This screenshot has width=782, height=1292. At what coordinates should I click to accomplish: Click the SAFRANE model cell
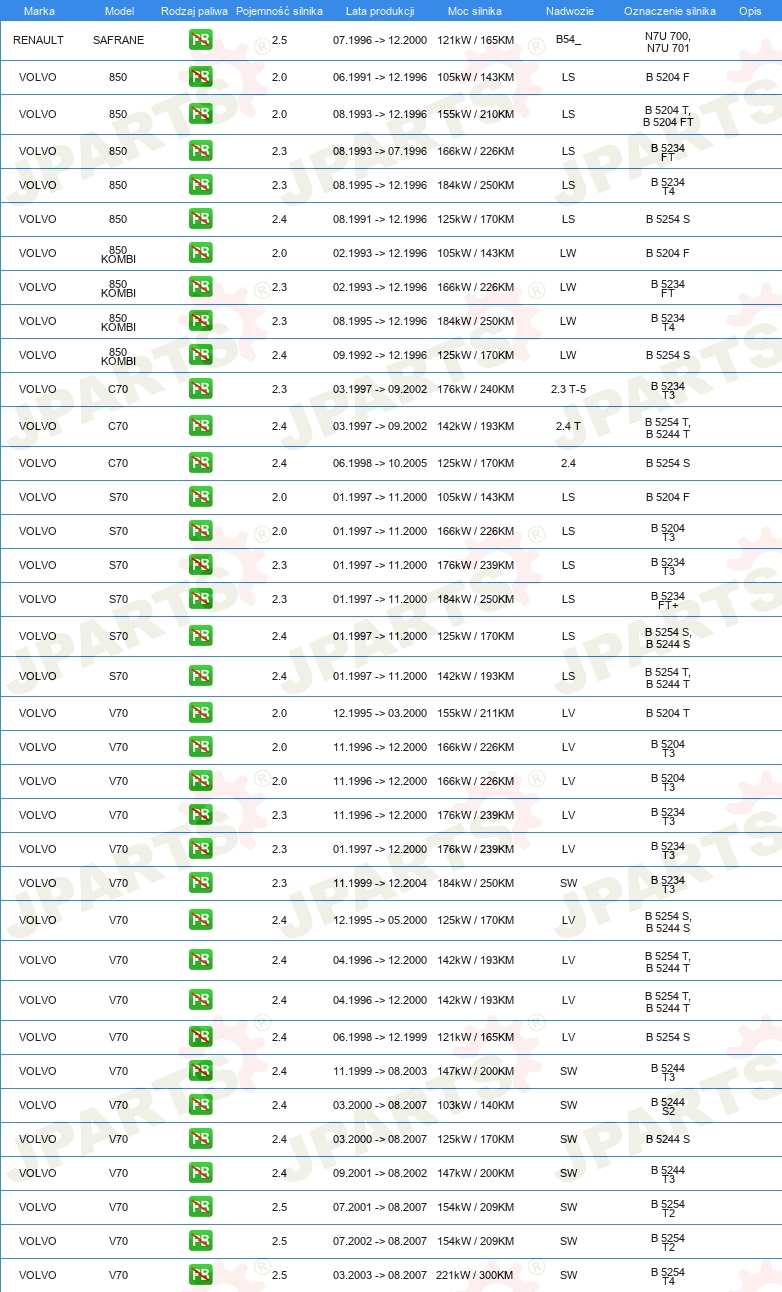118,40
